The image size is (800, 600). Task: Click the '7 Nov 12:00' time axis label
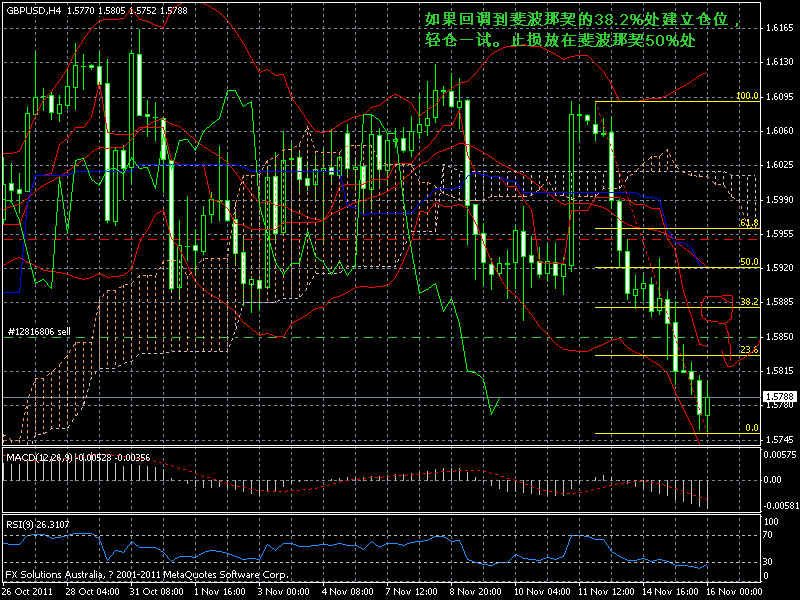coord(412,592)
